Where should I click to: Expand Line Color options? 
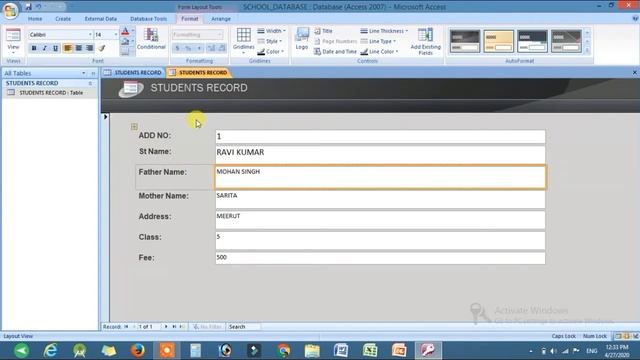pyautogui.click(x=379, y=52)
